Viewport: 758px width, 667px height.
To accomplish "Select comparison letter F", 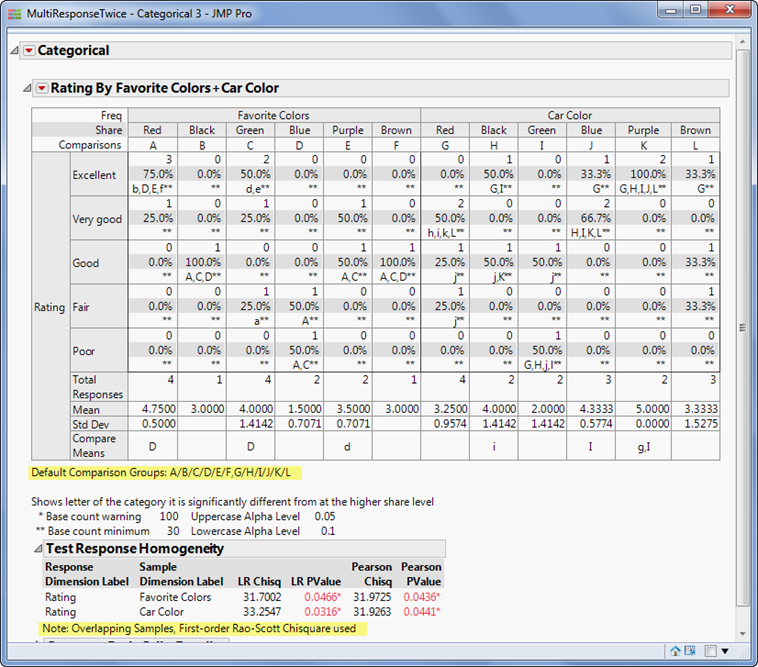I will (x=396, y=145).
